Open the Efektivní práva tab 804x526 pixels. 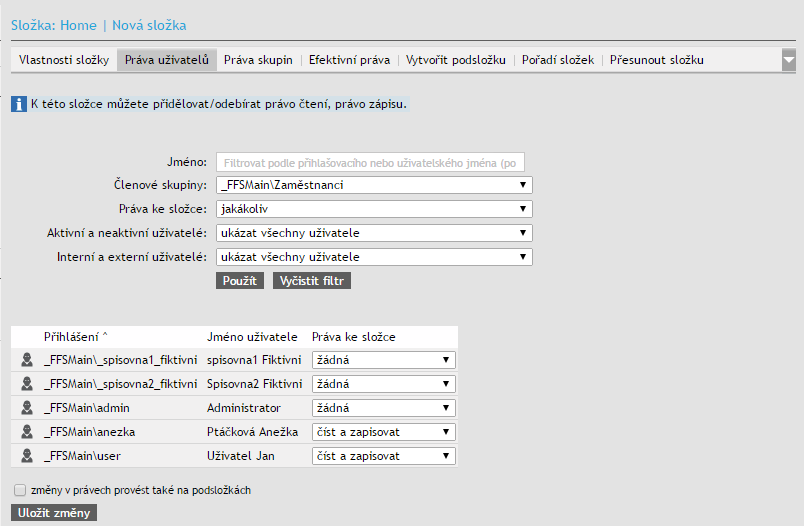349,60
